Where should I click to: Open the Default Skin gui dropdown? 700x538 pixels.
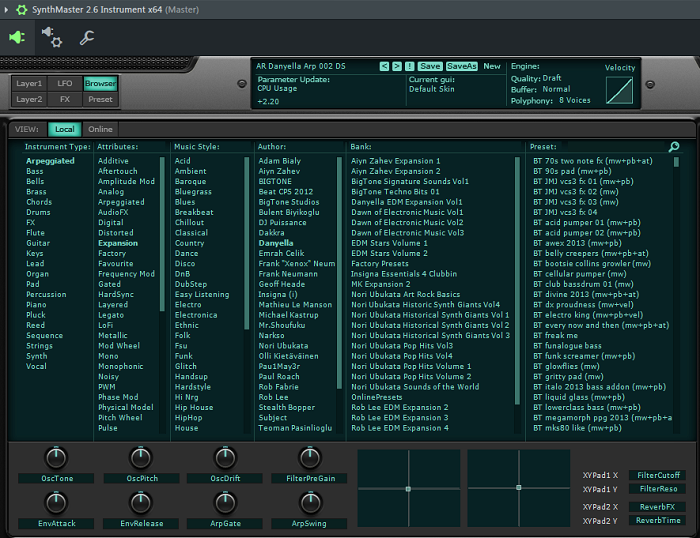432,89
